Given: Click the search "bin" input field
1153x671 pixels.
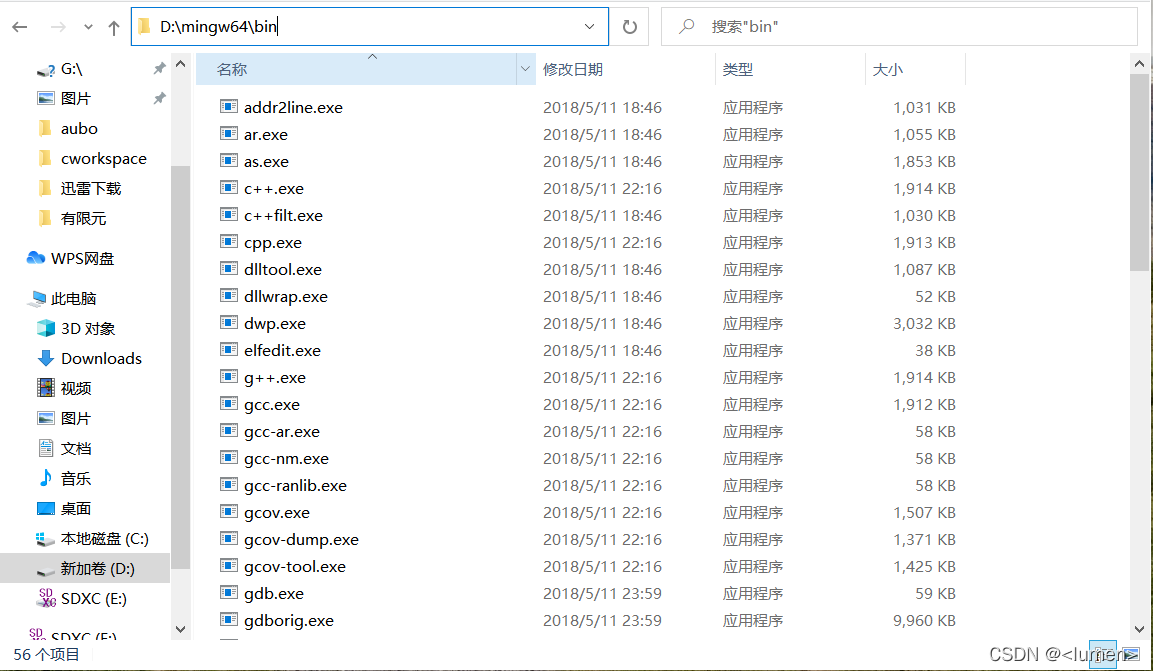Looking at the screenshot, I should [x=899, y=26].
